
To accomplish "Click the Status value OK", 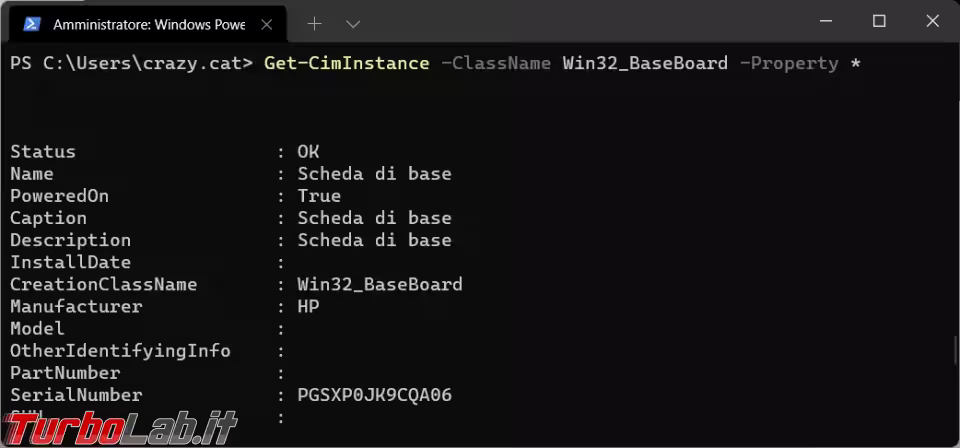I will tap(308, 152).
